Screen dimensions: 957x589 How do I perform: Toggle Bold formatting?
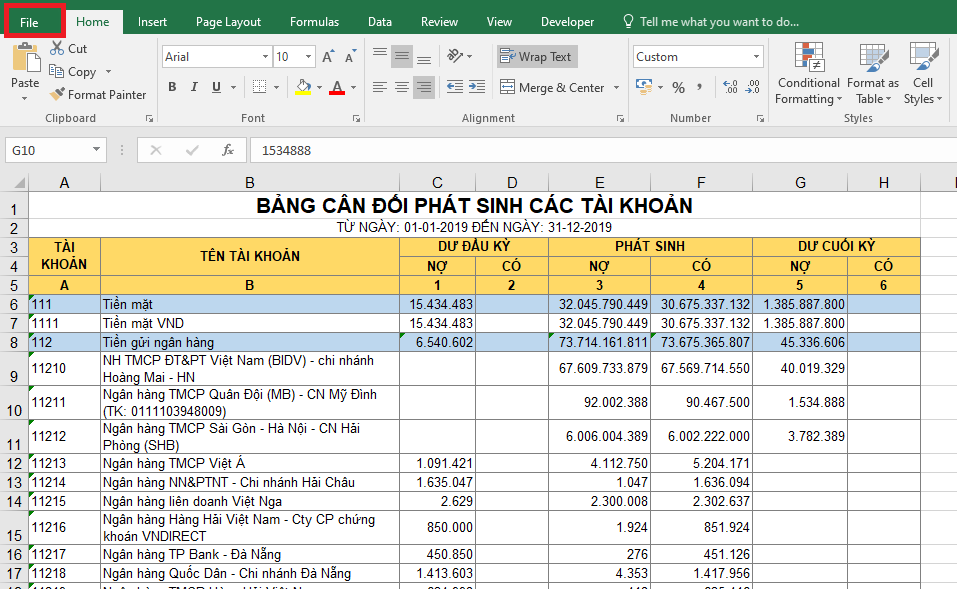pos(172,87)
